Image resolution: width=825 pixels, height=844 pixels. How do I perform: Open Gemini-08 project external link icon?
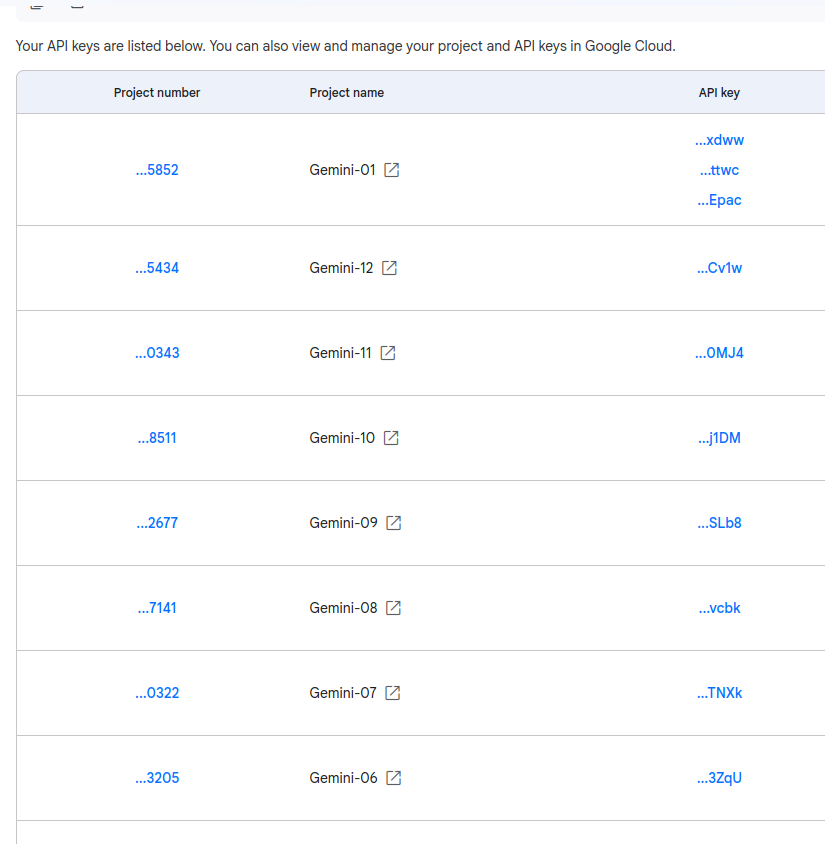coord(393,608)
